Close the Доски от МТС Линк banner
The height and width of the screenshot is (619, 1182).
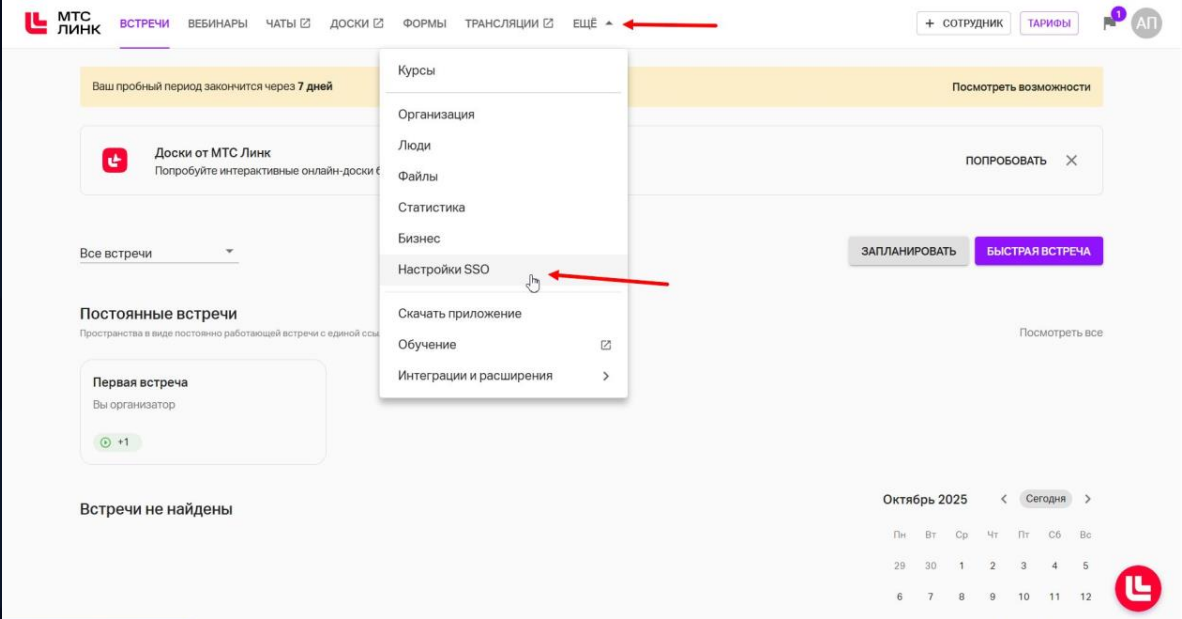pyautogui.click(x=1071, y=161)
